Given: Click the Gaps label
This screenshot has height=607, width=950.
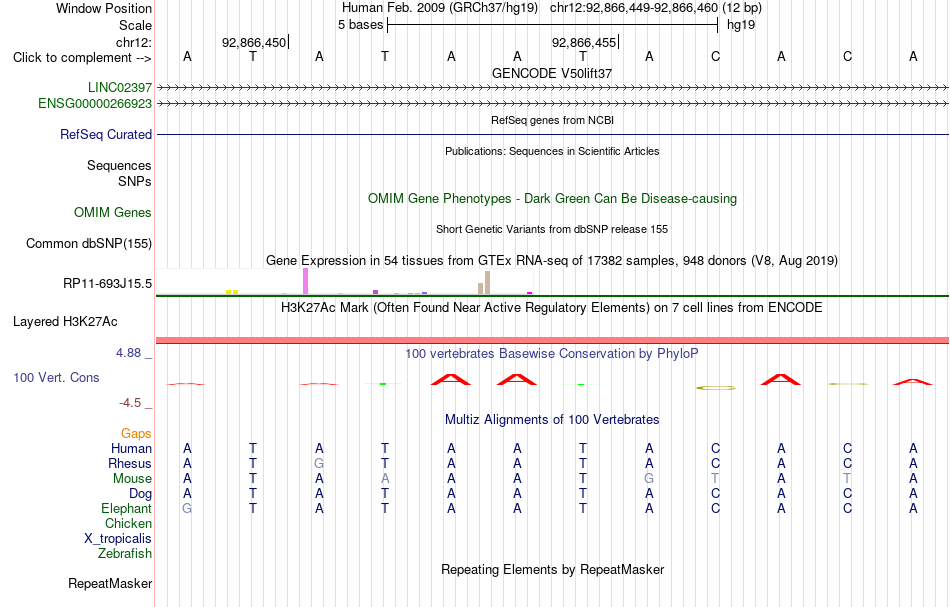Looking at the screenshot, I should (x=136, y=433).
